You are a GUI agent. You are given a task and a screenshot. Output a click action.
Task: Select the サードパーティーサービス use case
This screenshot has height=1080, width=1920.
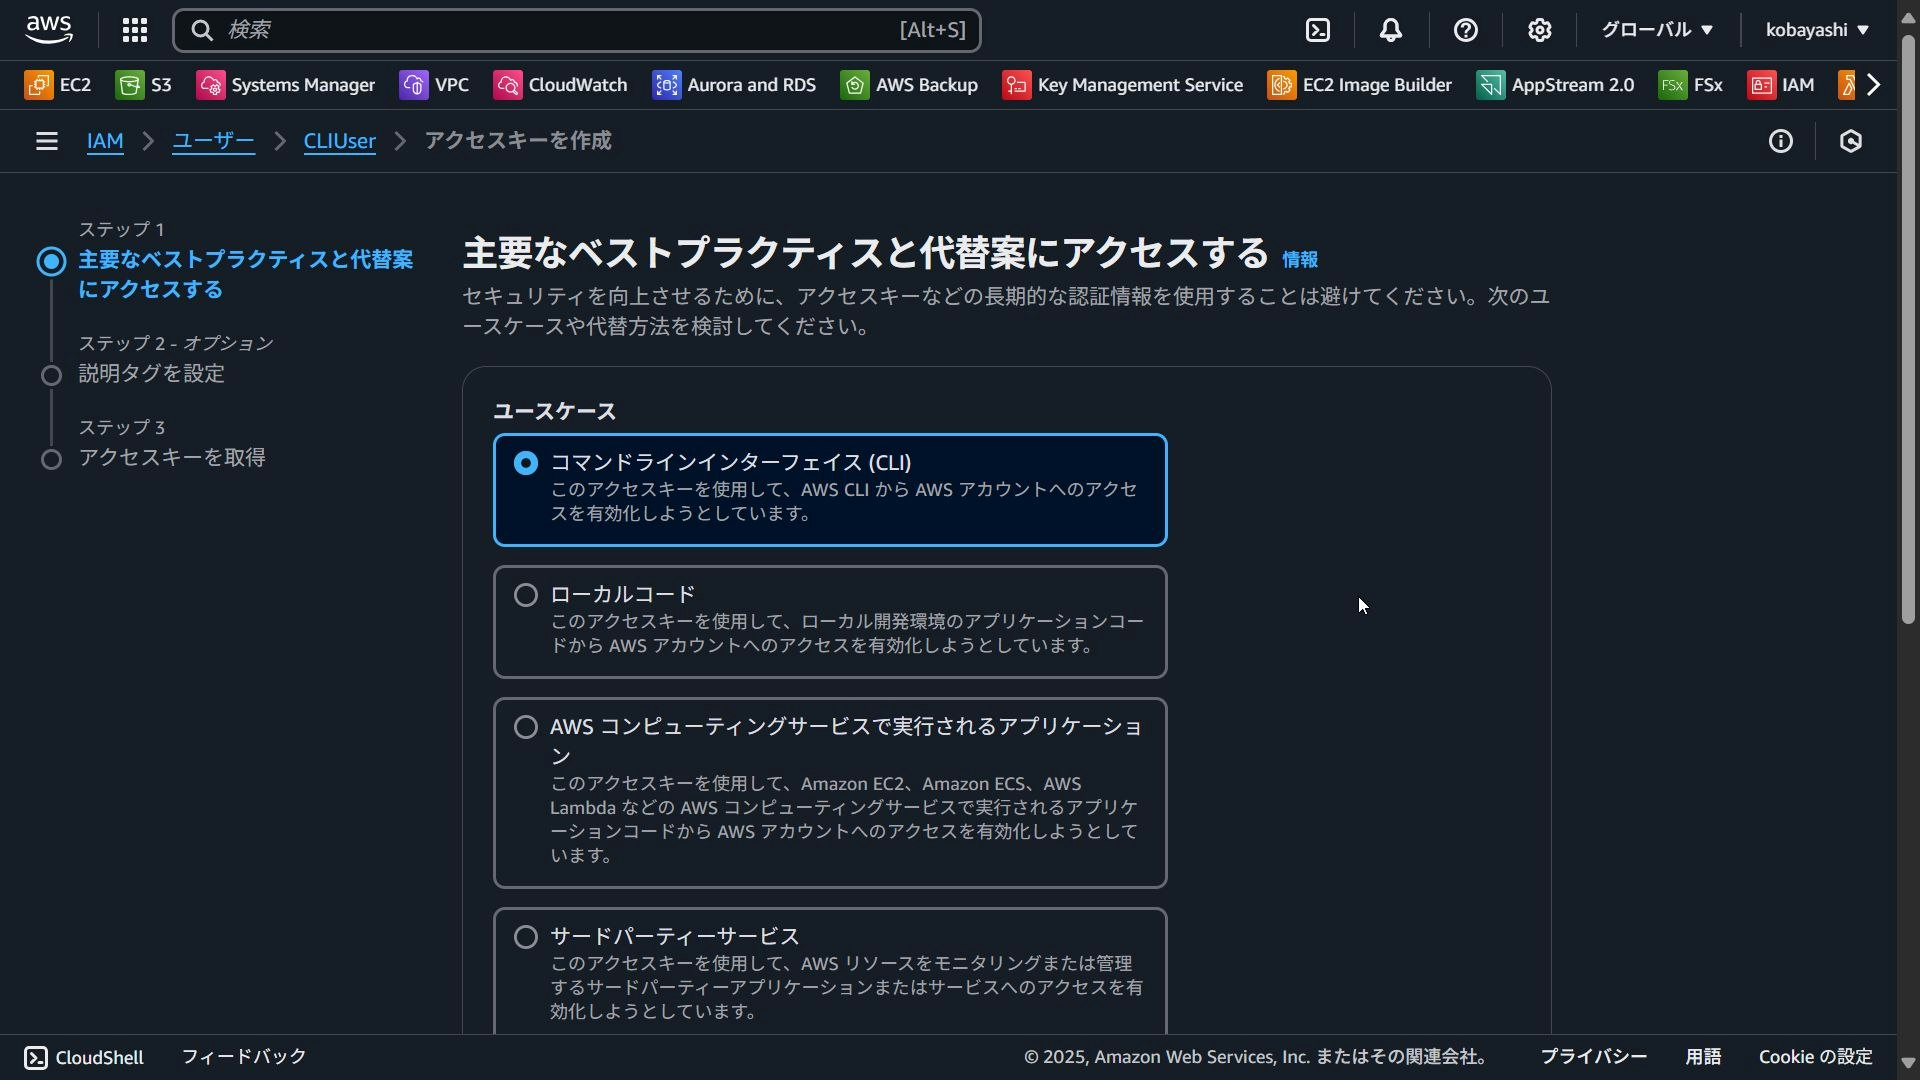pyautogui.click(x=526, y=936)
